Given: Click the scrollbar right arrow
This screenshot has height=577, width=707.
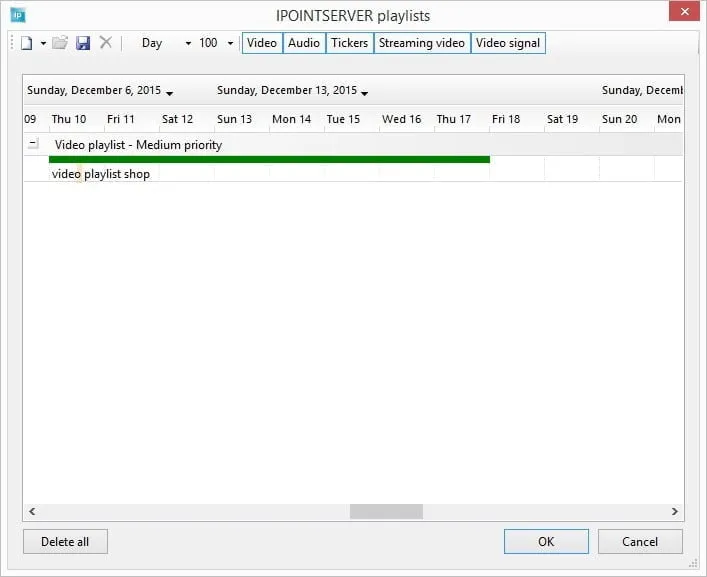Looking at the screenshot, I should (x=676, y=511).
